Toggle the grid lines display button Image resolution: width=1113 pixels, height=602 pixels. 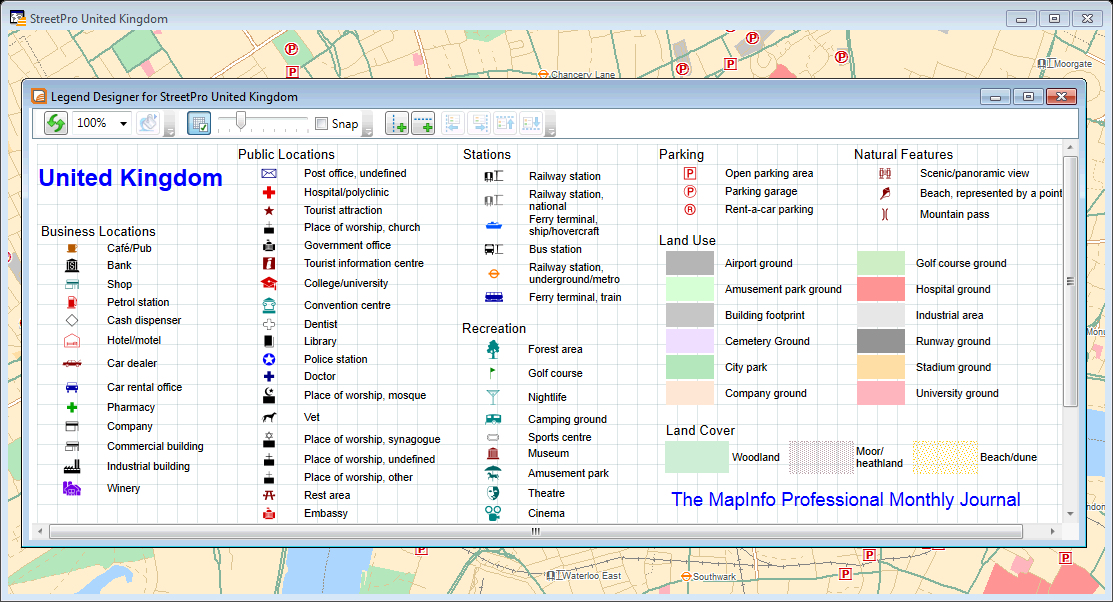199,124
